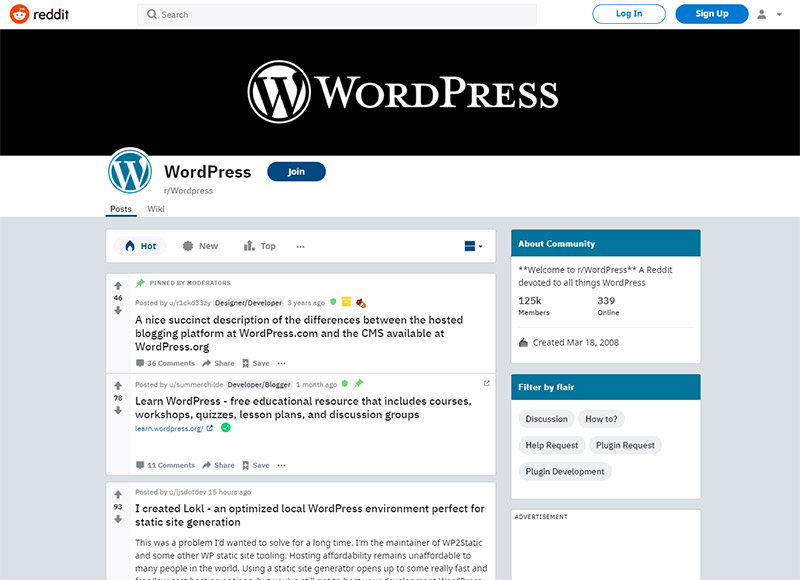The image size is (800, 580).
Task: Click the award icon on u/r1ckd33zy's post
Action: pyautogui.click(x=361, y=303)
